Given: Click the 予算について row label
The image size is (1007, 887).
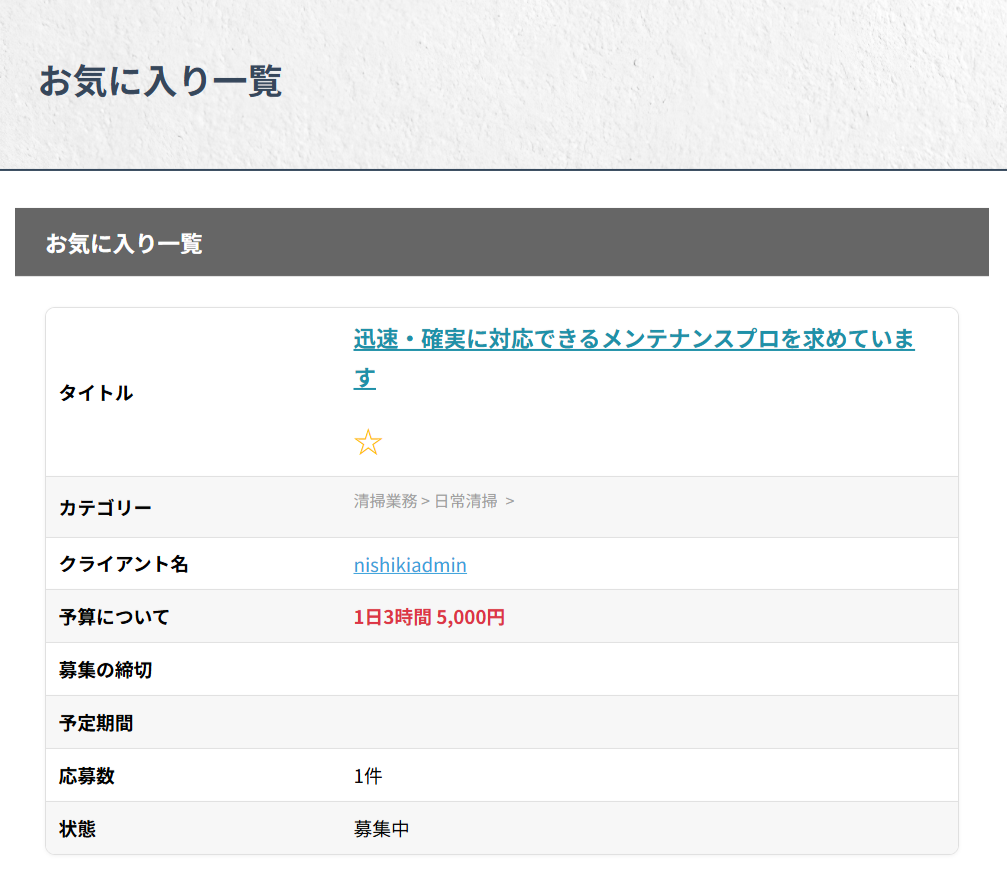Looking at the screenshot, I should (x=114, y=617).
